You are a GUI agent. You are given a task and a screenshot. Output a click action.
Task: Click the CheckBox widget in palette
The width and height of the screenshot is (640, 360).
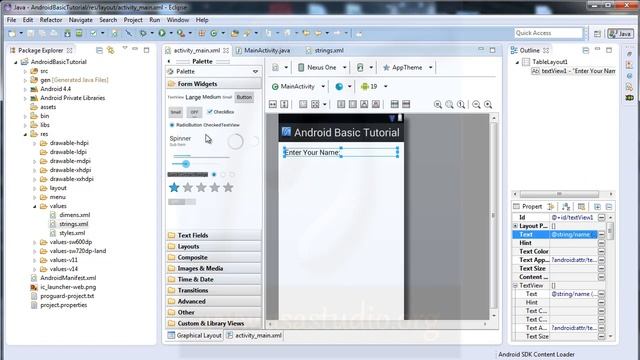coord(220,112)
